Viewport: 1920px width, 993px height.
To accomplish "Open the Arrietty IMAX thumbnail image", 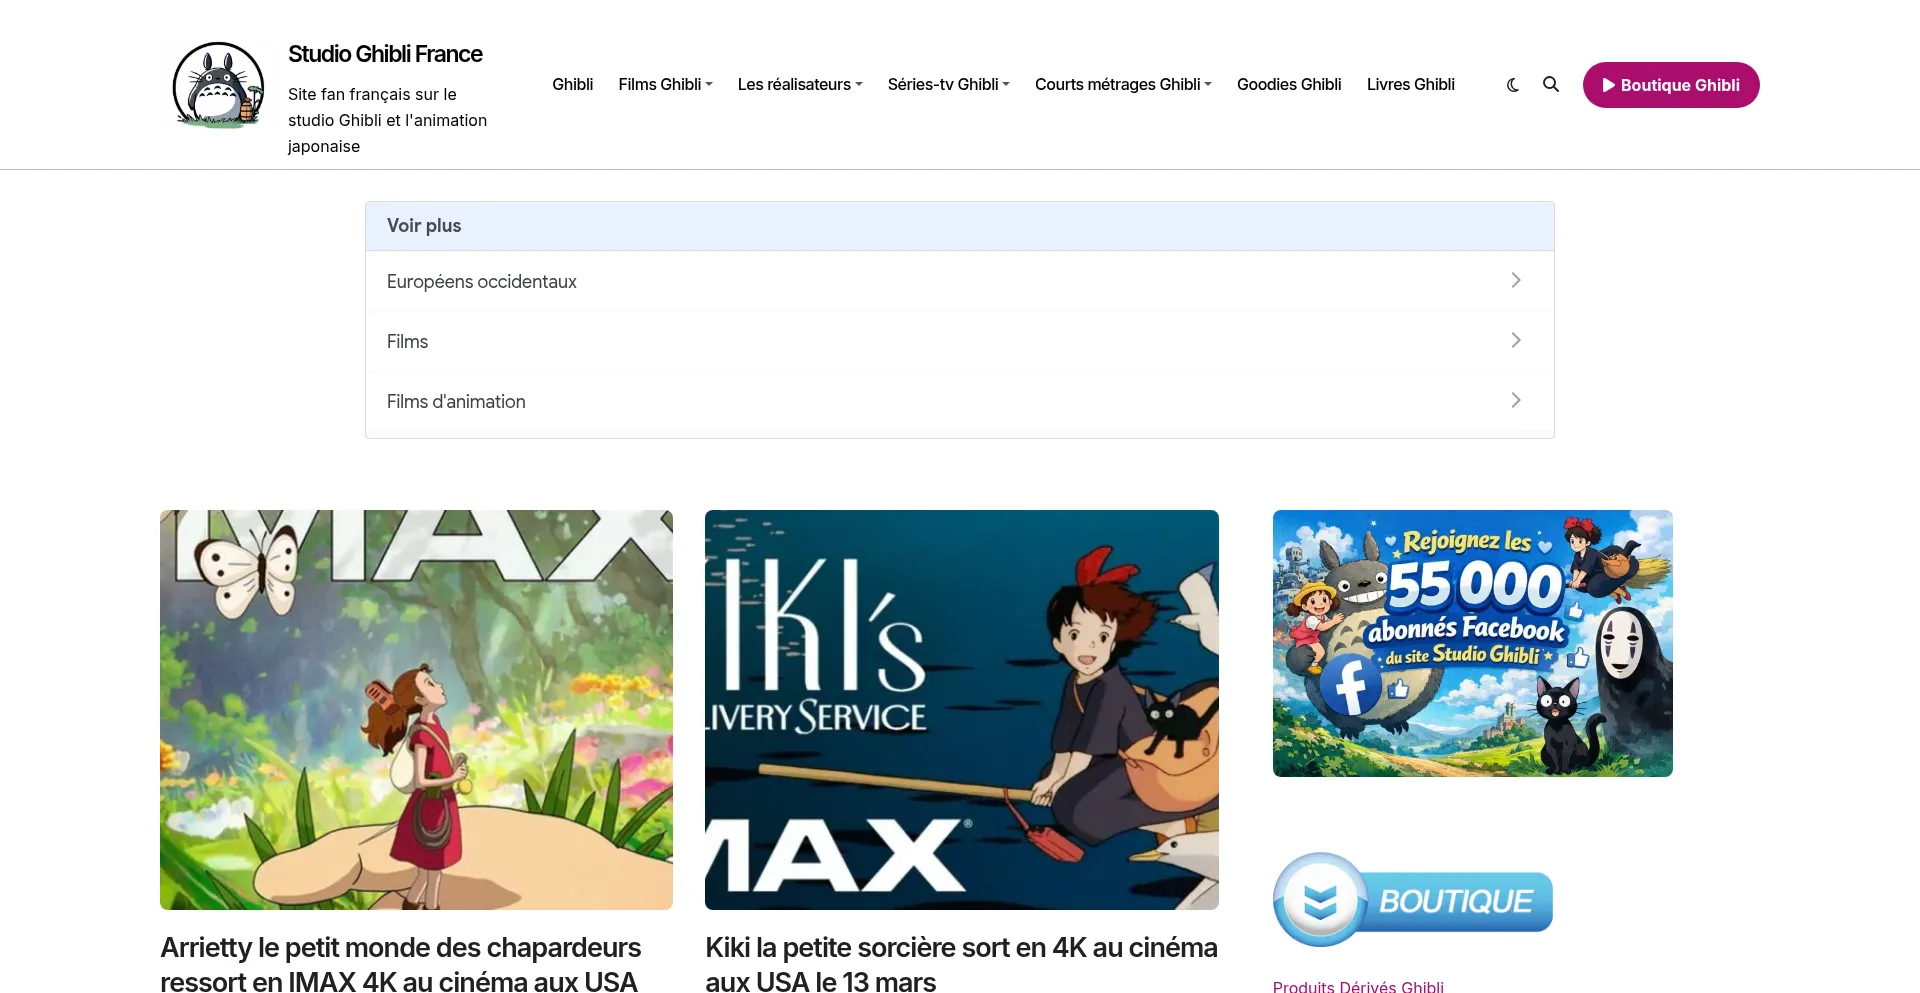I will 416,710.
